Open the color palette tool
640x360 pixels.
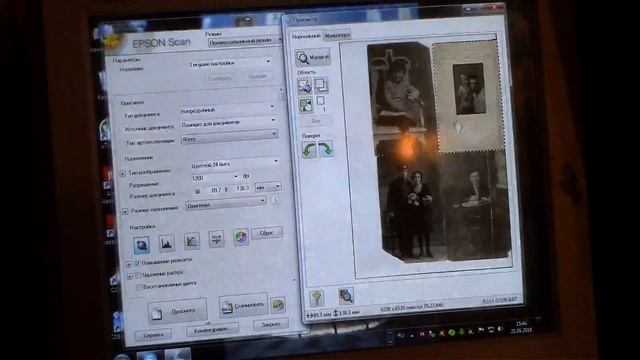(x=241, y=236)
